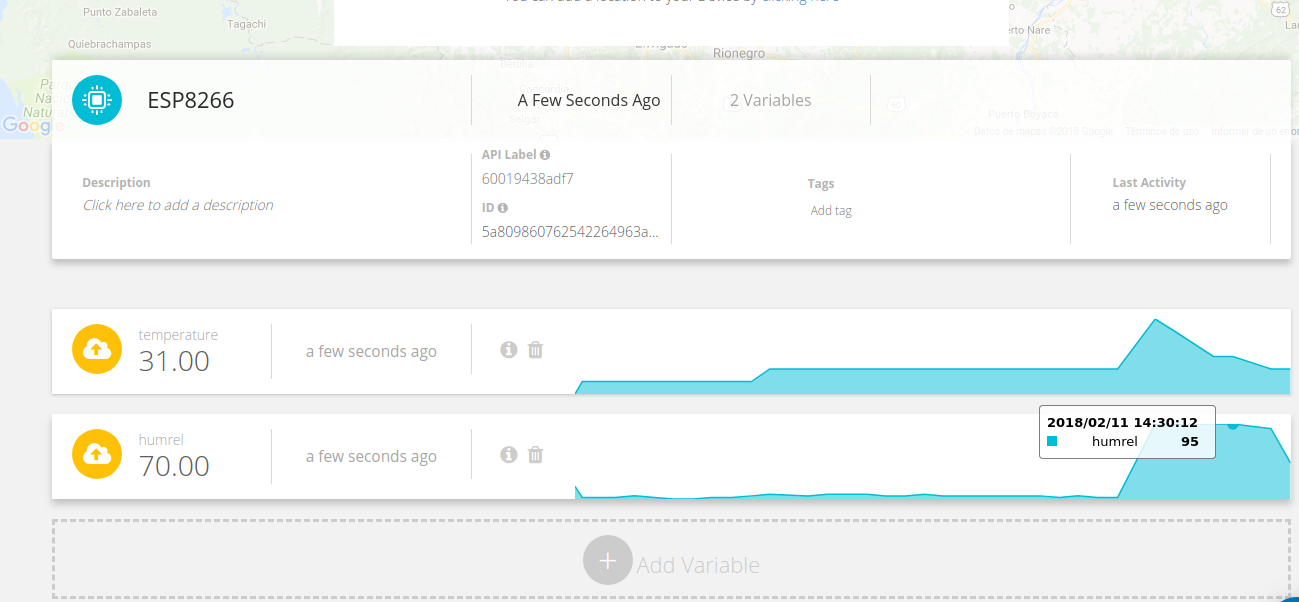Click the info icon beside API Label
The image size is (1299, 602).
[x=545, y=155]
